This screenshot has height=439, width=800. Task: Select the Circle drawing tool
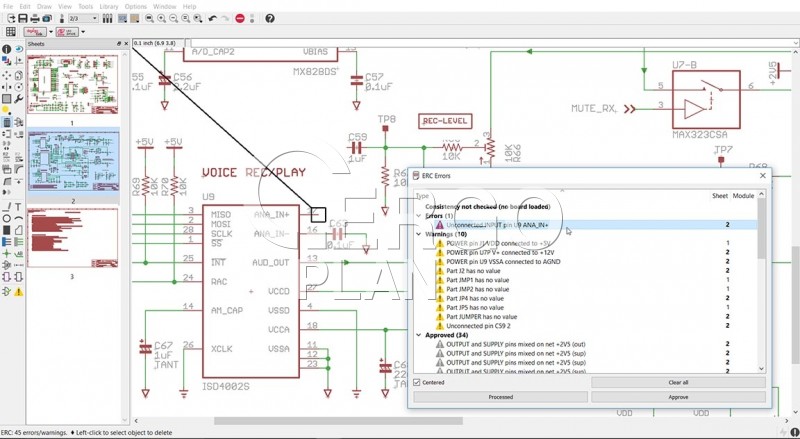pyautogui.click(x=6, y=218)
